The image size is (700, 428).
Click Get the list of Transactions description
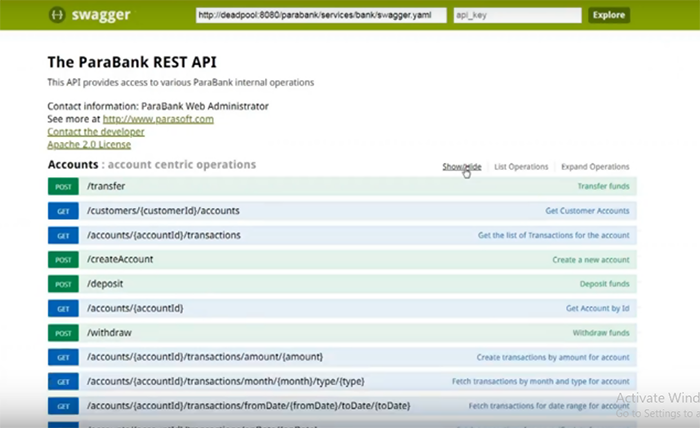click(554, 235)
